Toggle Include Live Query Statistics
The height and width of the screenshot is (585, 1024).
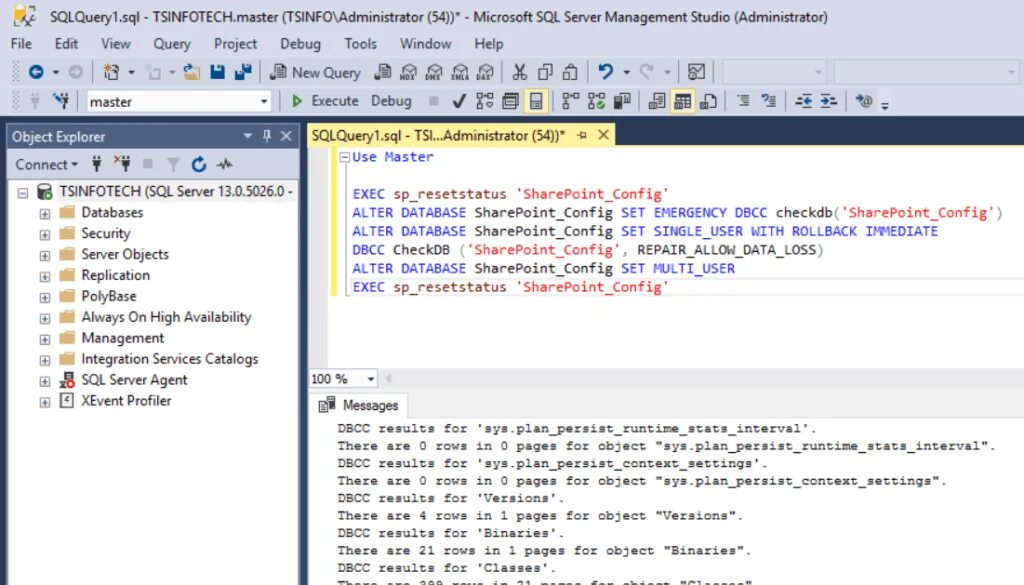coord(596,101)
